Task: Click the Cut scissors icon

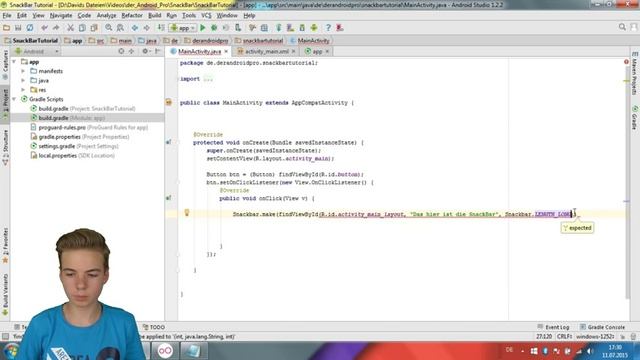Action: (x=70, y=28)
